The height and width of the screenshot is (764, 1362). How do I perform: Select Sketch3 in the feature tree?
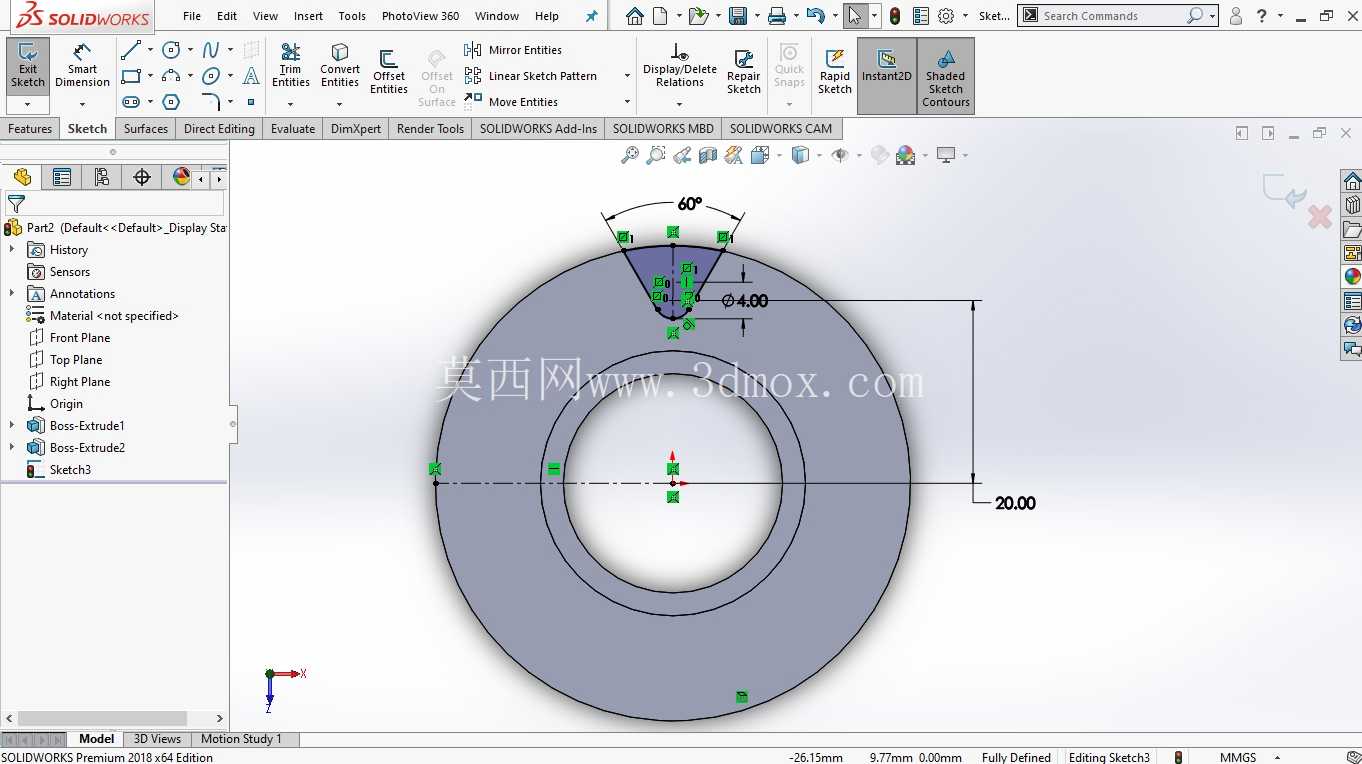pos(70,470)
